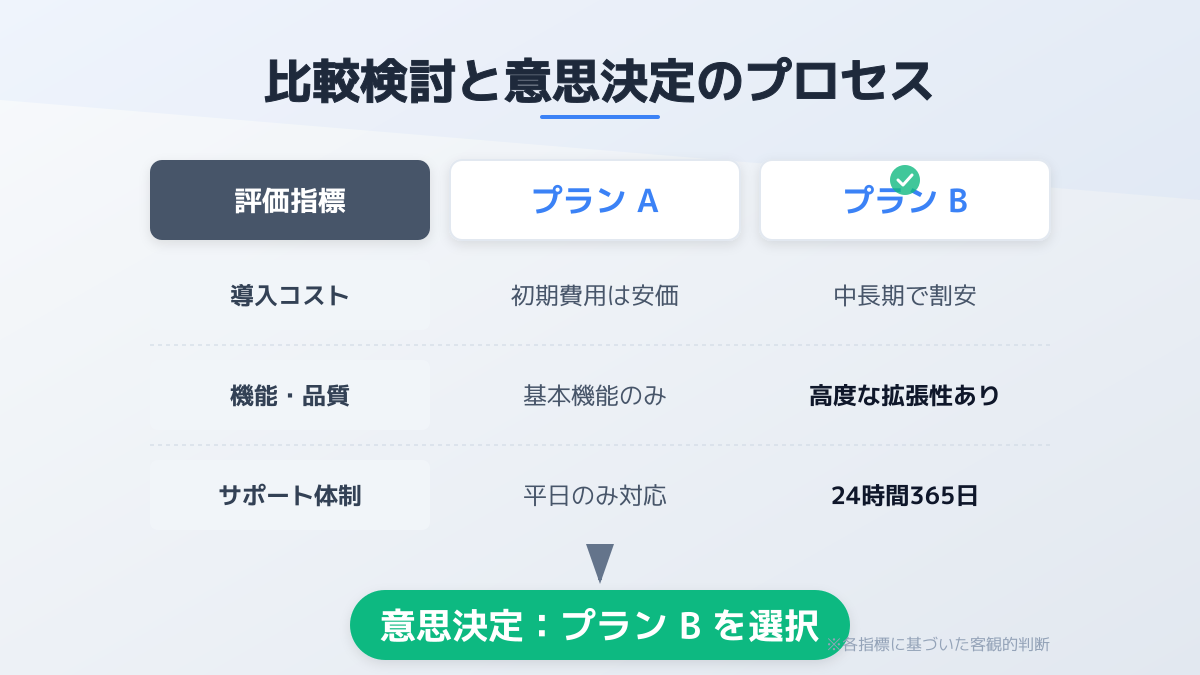The height and width of the screenshot is (675, 1200).
Task: Click the 基本機能のみ cell
Action: click(x=595, y=396)
